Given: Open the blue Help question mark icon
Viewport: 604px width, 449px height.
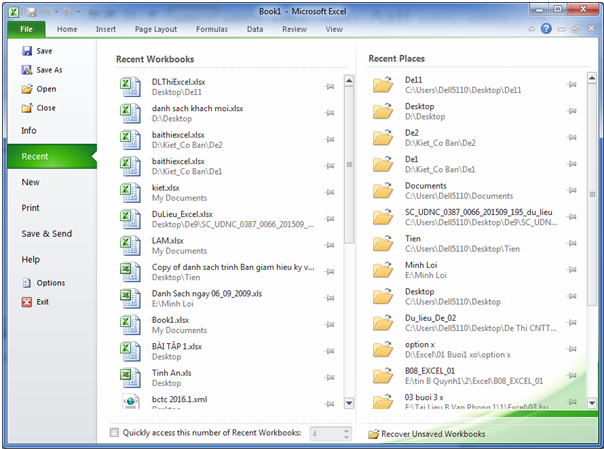Looking at the screenshot, I should (546, 28).
